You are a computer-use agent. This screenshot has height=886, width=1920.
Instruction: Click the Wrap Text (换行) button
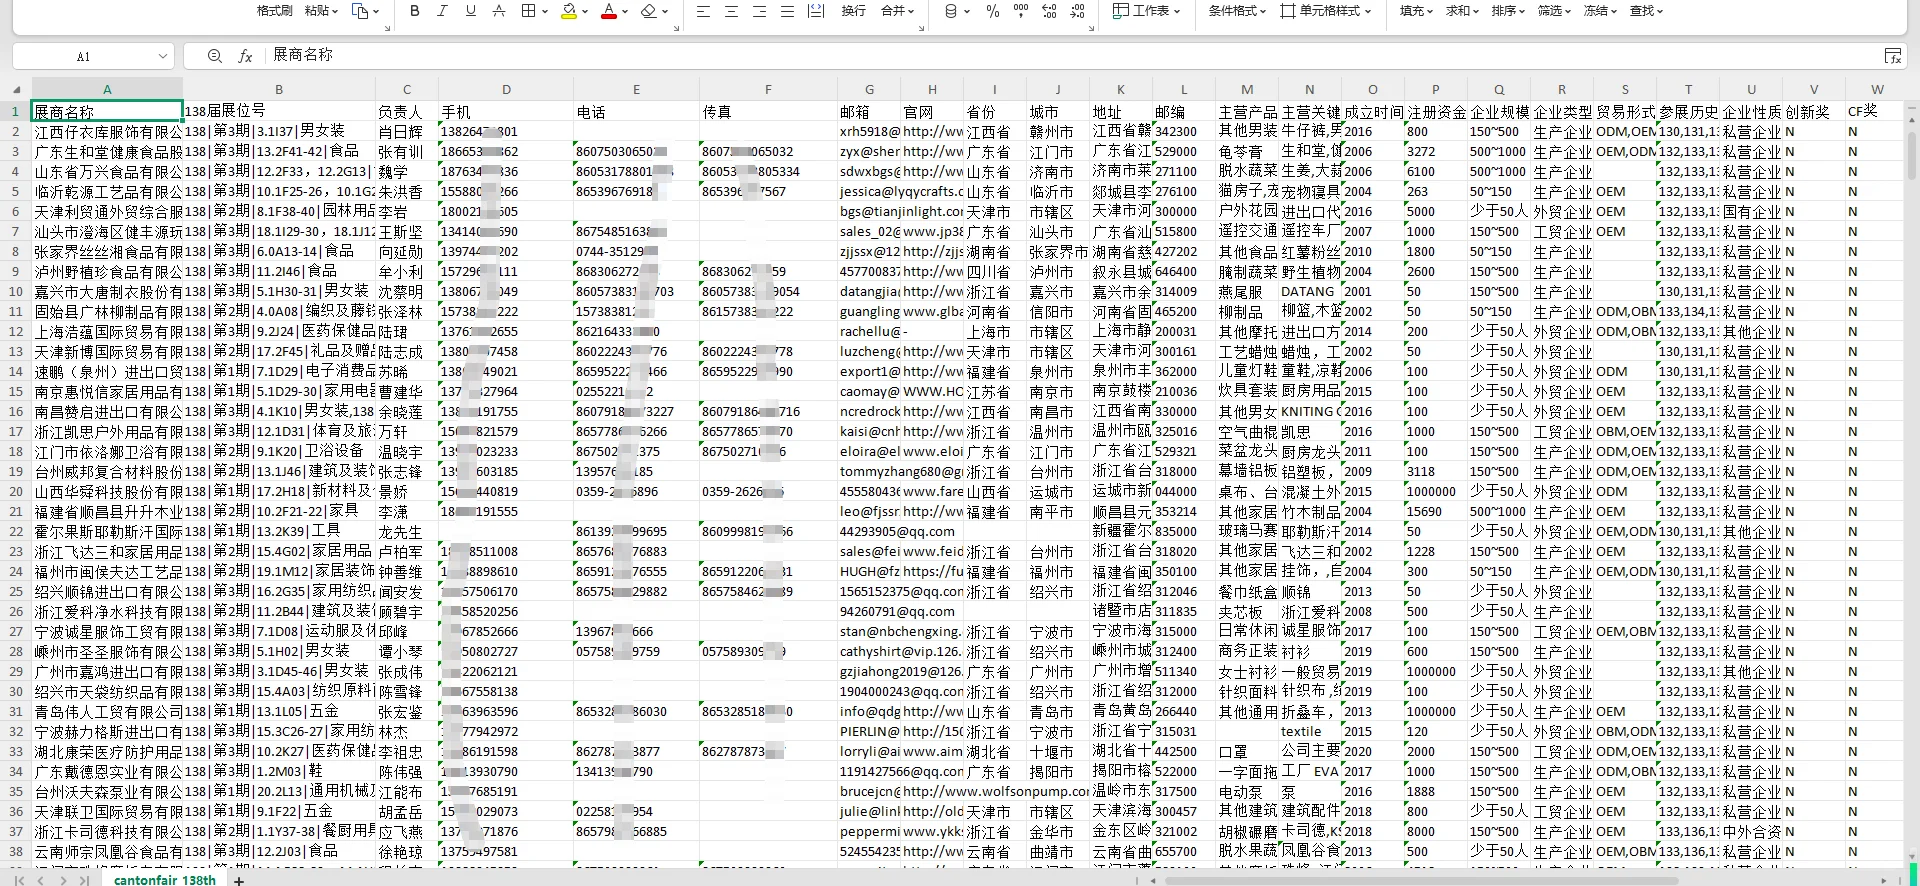(x=853, y=11)
